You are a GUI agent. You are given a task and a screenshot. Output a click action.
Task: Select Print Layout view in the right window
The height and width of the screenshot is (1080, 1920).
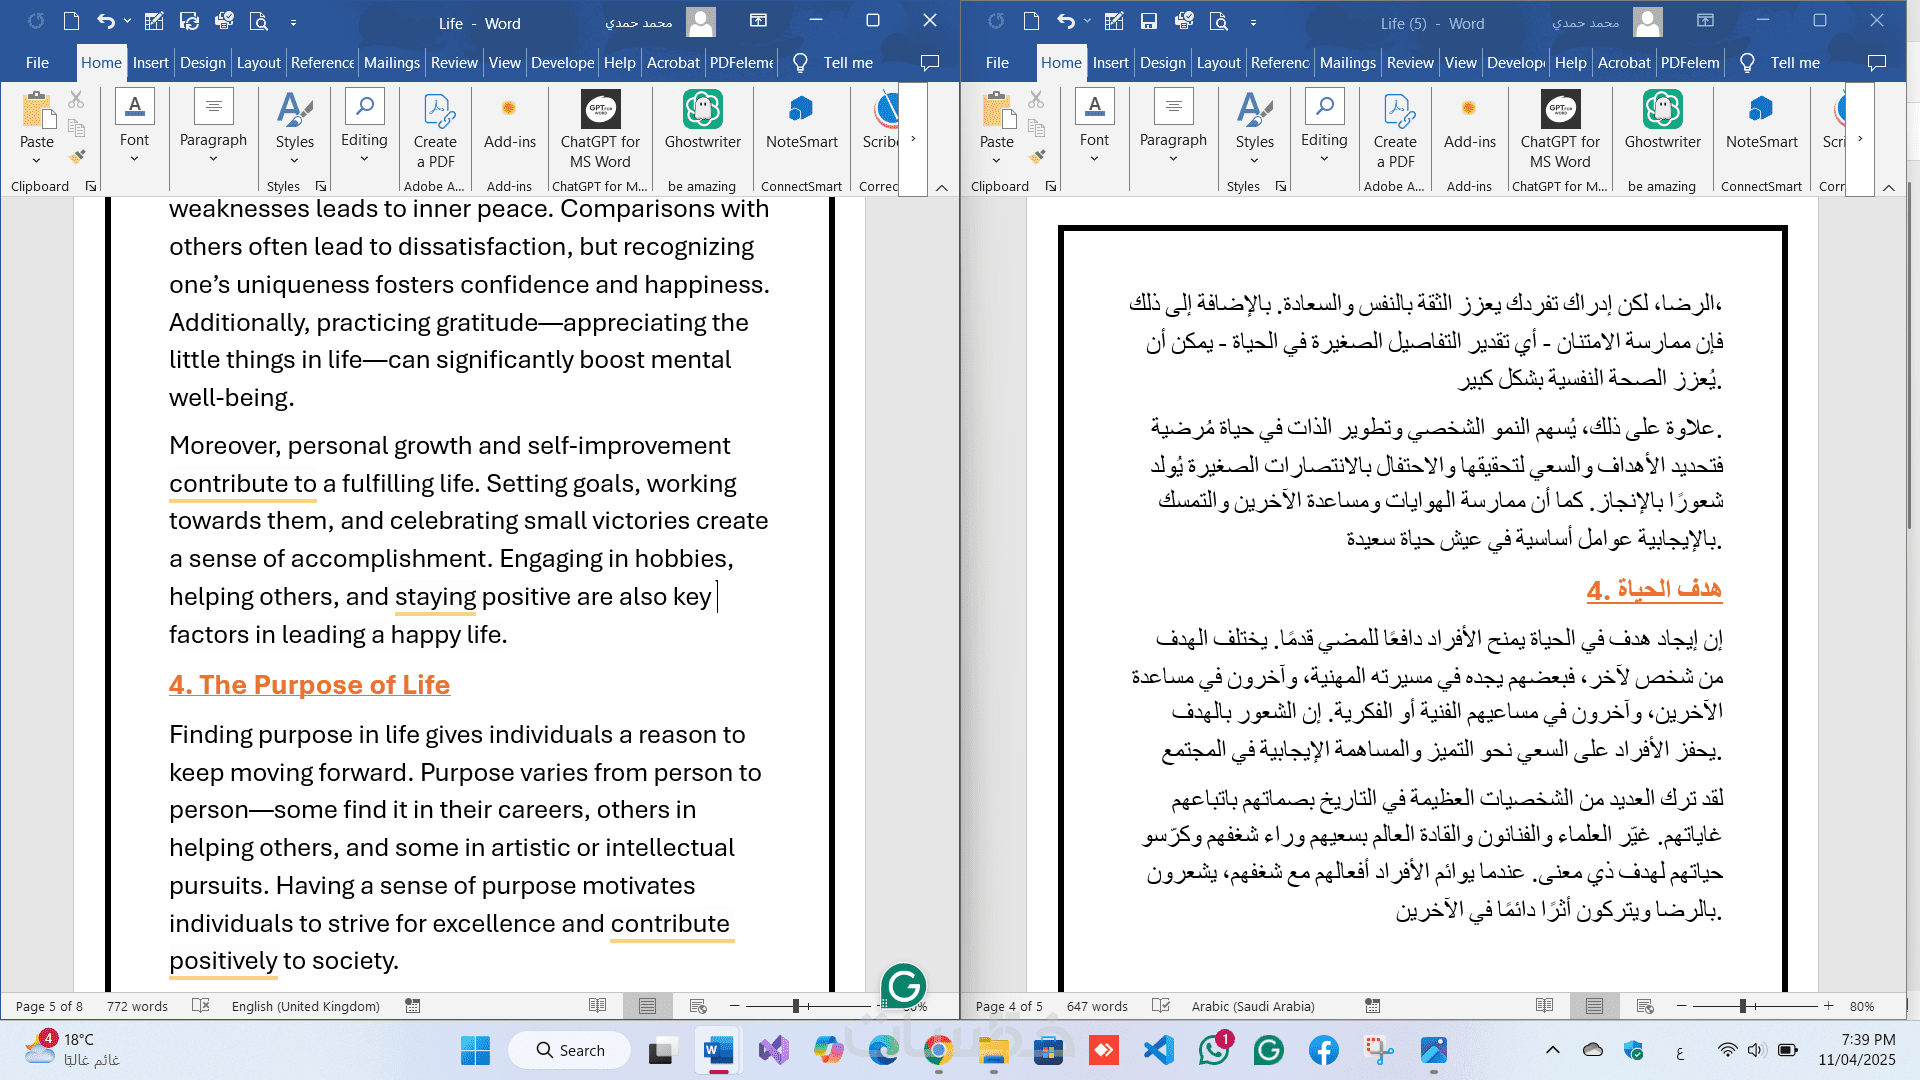1594,1006
